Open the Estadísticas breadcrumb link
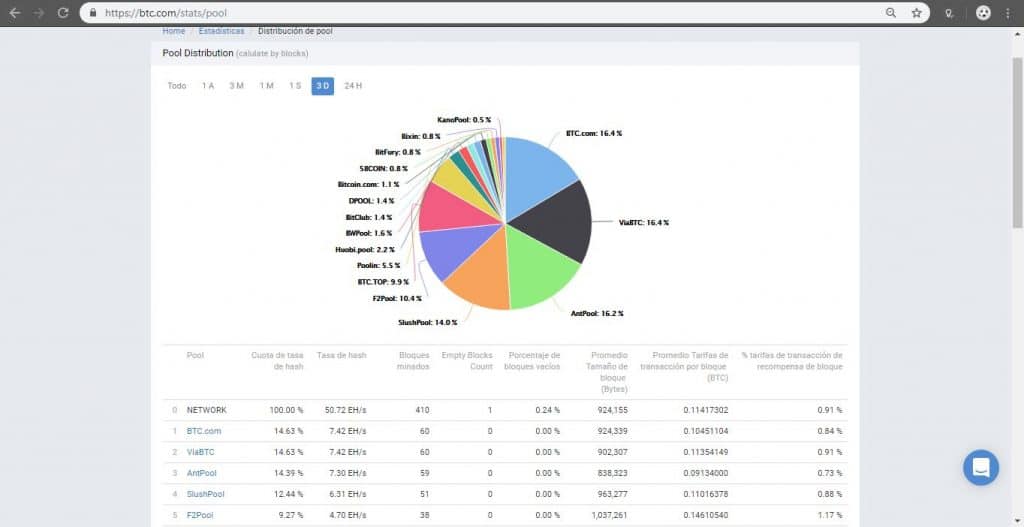Image resolution: width=1024 pixels, height=527 pixels. (x=221, y=31)
